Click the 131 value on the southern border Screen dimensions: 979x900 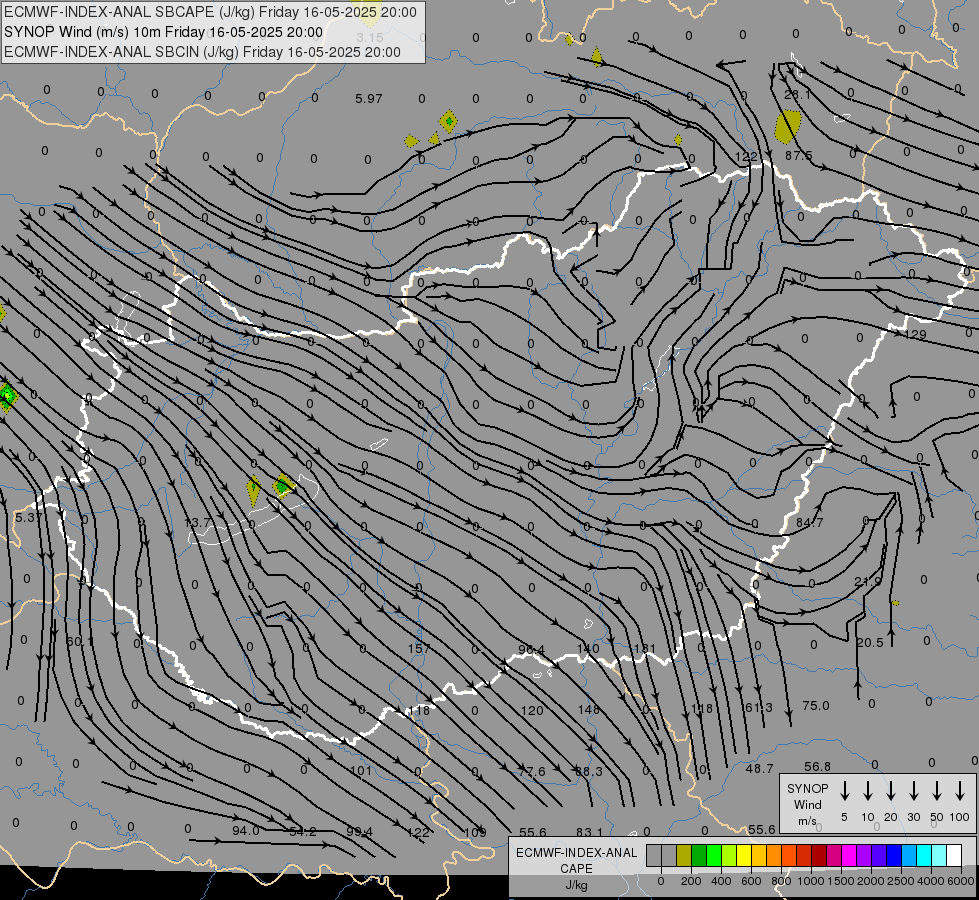click(644, 648)
